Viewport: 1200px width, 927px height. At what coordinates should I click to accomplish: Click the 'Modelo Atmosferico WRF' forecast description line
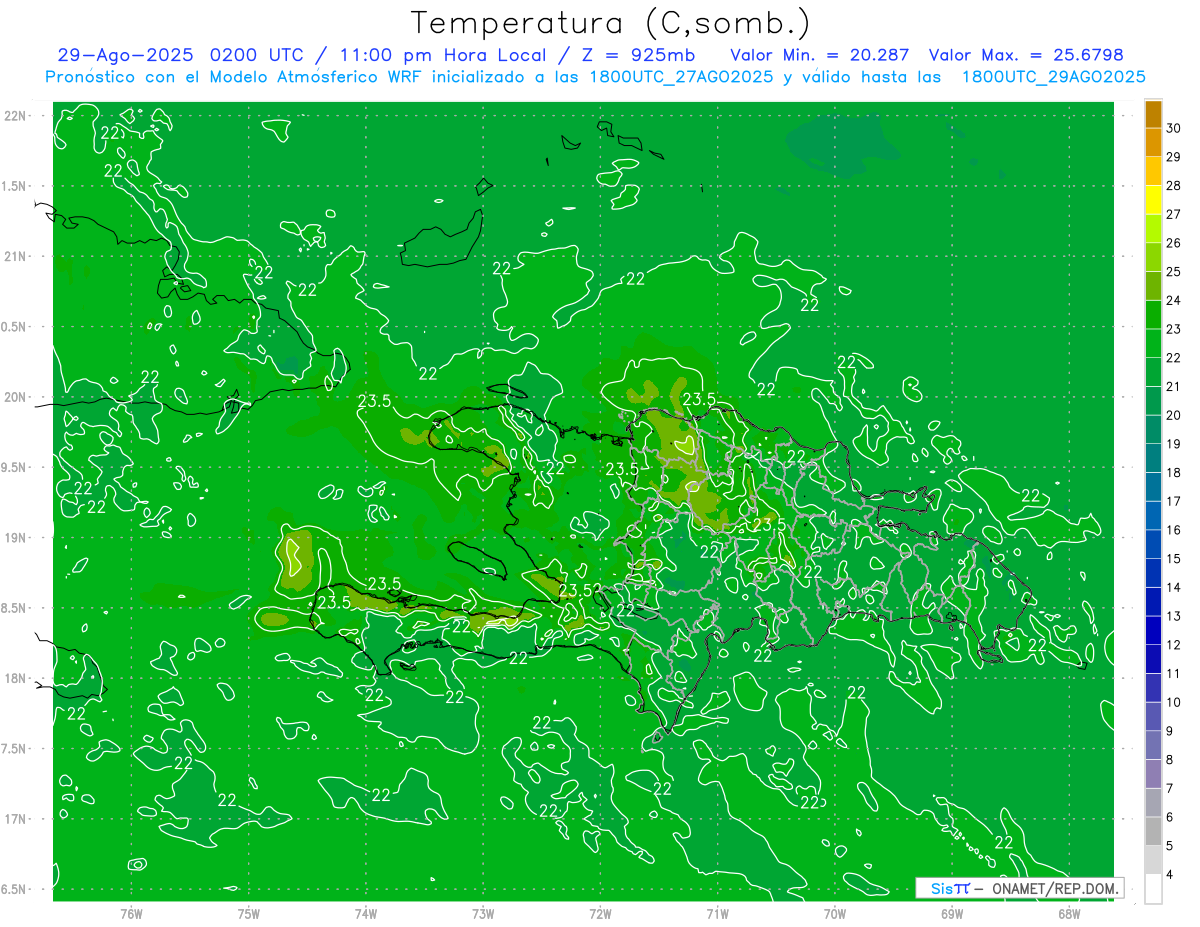[595, 77]
